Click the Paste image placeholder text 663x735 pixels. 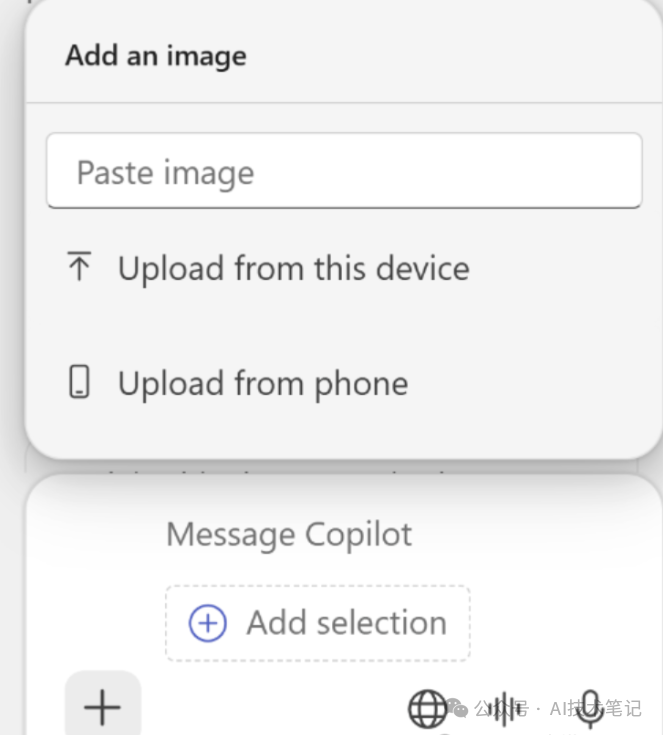pyautogui.click(x=166, y=173)
